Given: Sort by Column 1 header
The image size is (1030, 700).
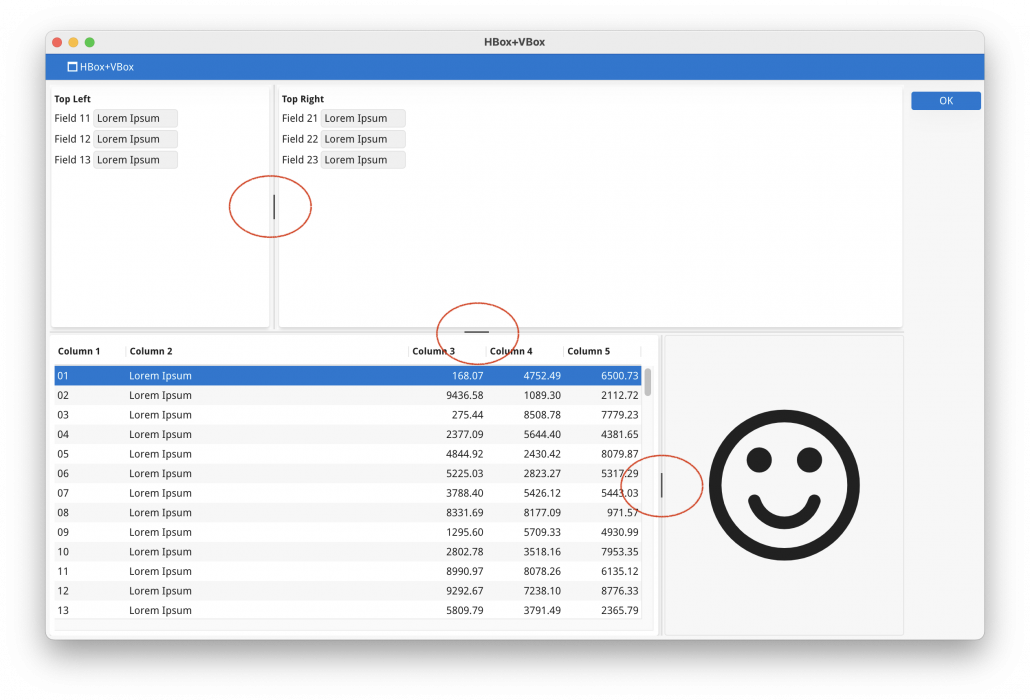Looking at the screenshot, I should click(80, 351).
